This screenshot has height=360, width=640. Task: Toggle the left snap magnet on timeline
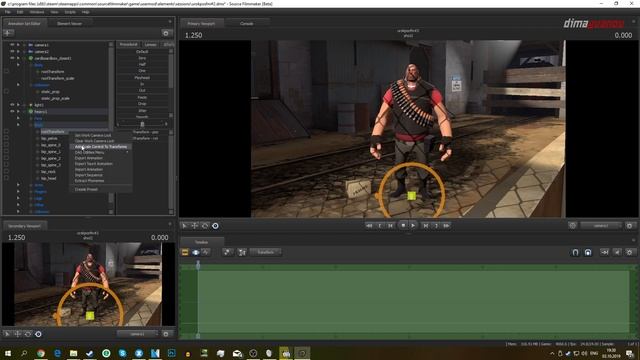[x=575, y=252]
